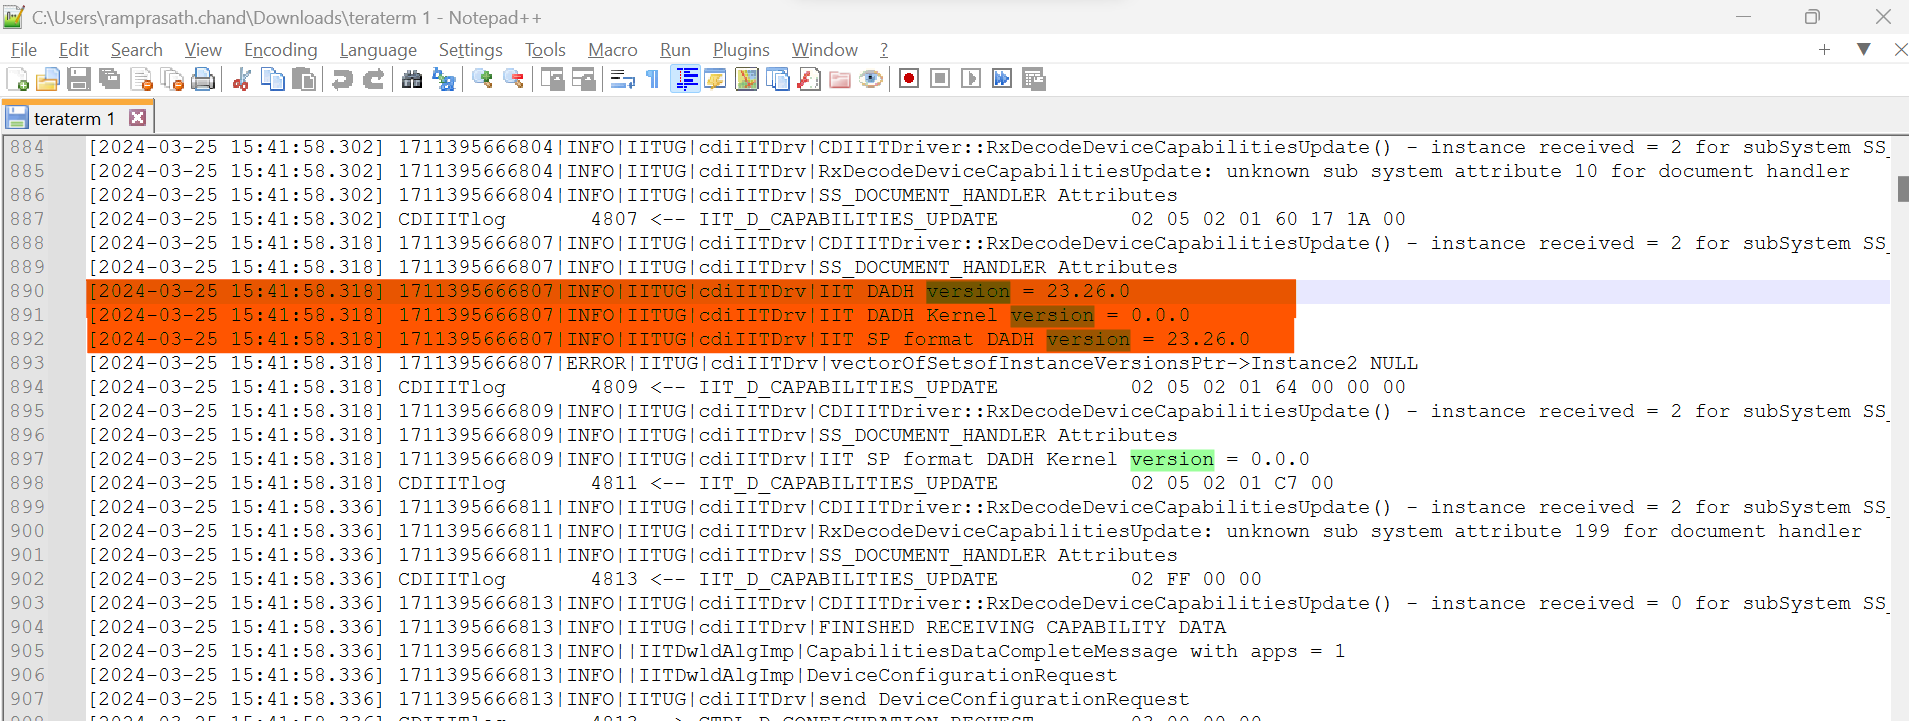
Task: Click the vertical scrollbar thumb
Action: tap(1903, 189)
